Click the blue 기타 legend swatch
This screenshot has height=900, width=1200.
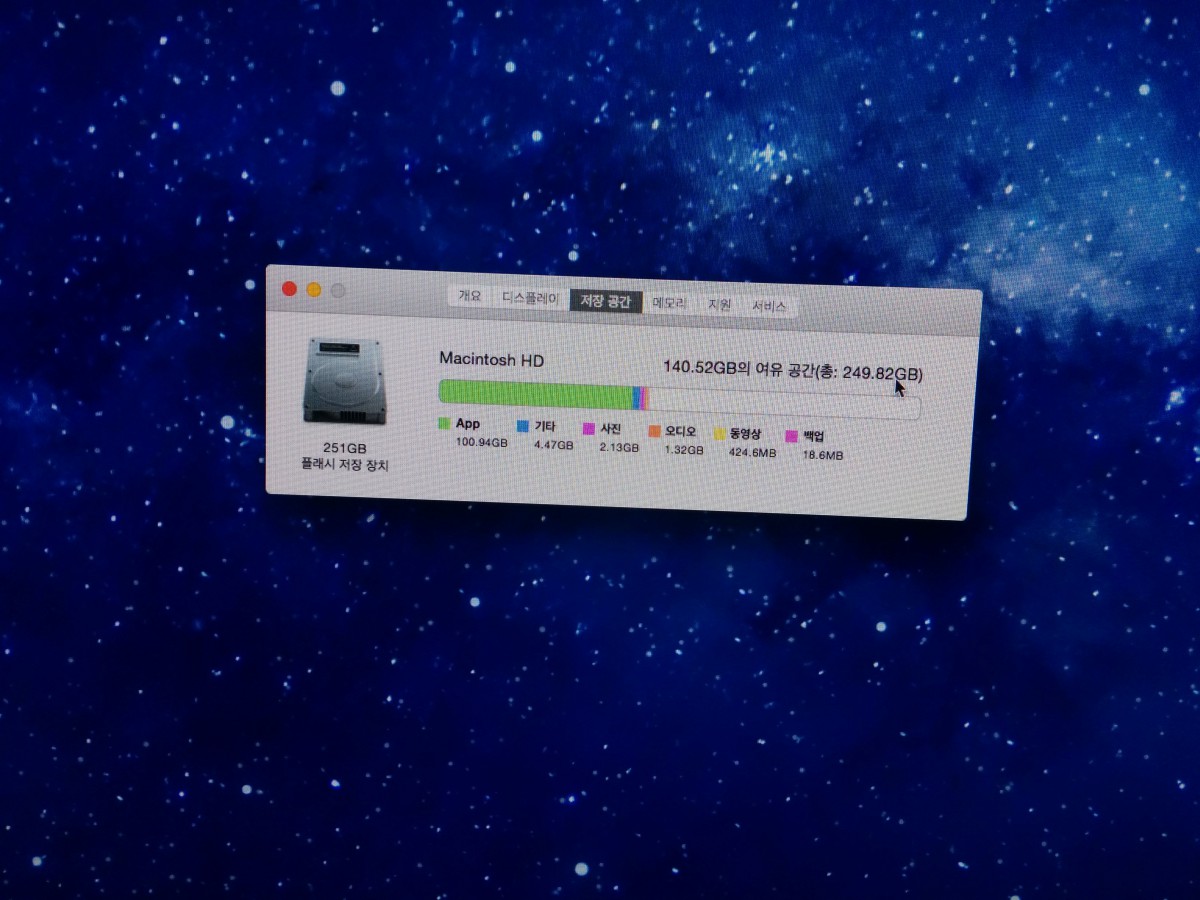click(x=522, y=427)
